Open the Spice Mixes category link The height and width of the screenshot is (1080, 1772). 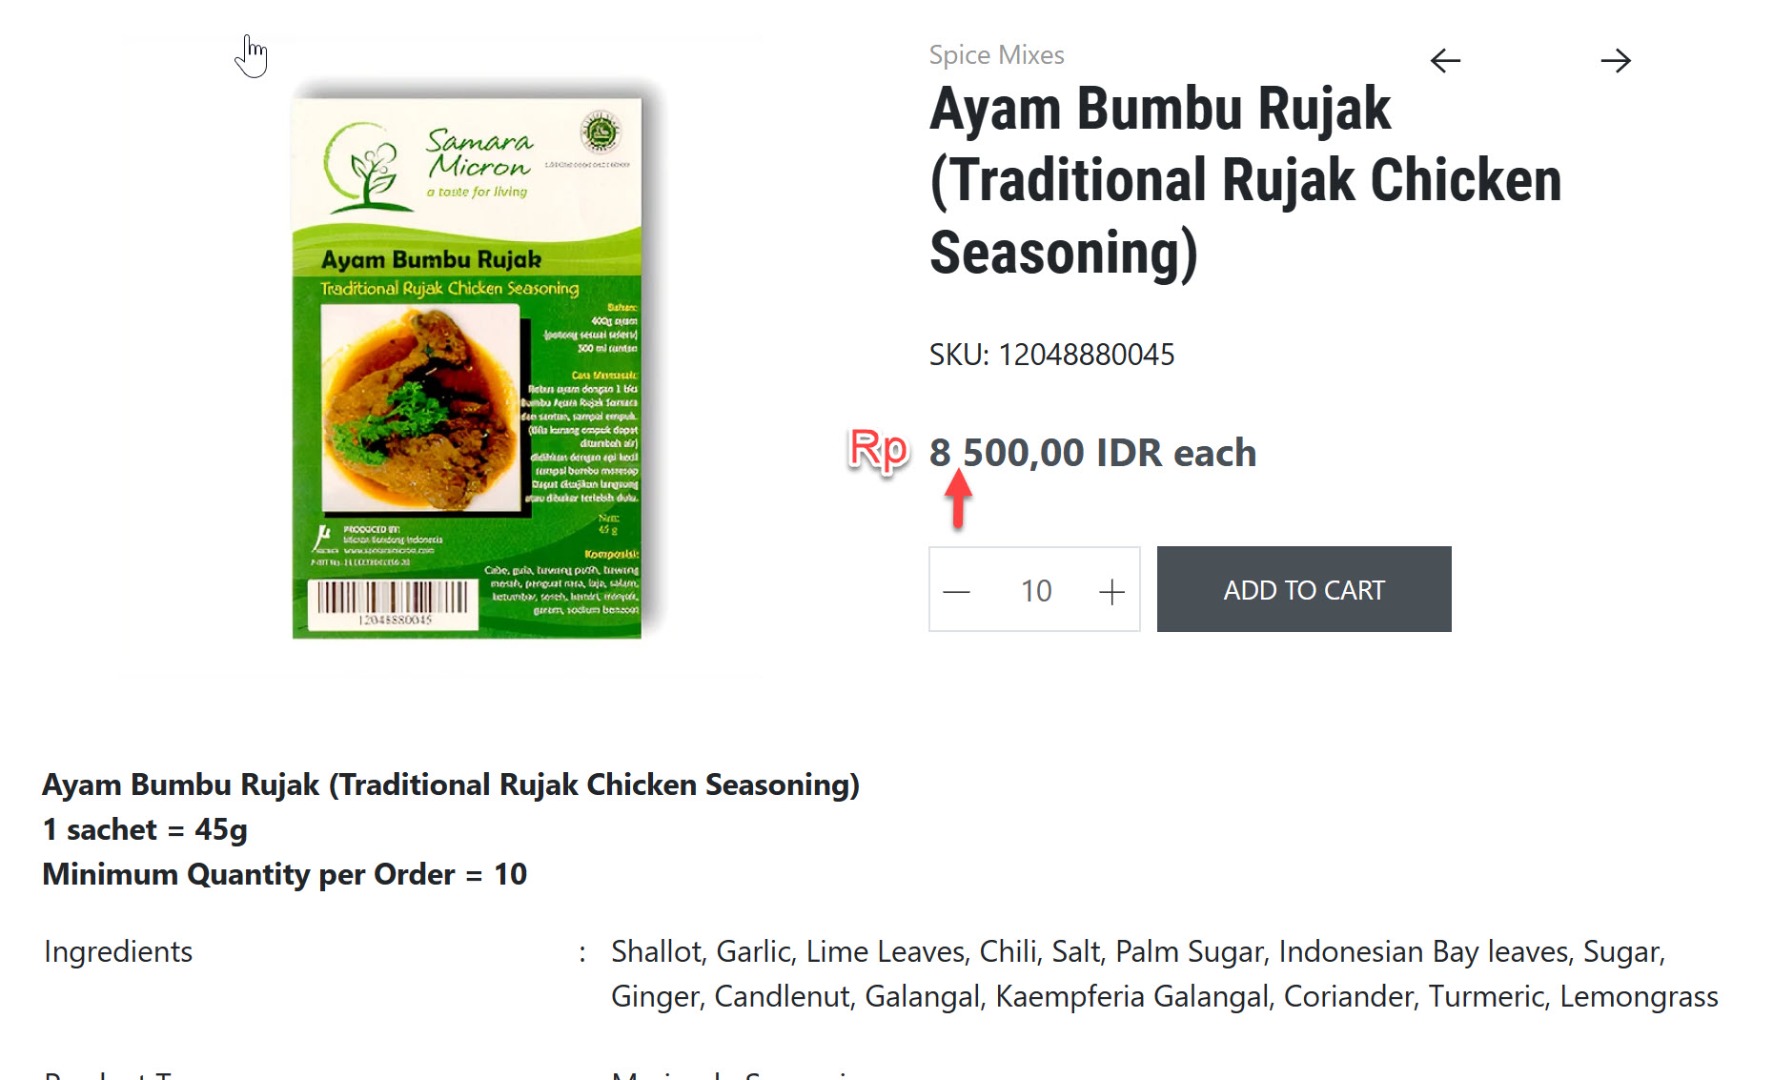pyautogui.click(x=996, y=55)
